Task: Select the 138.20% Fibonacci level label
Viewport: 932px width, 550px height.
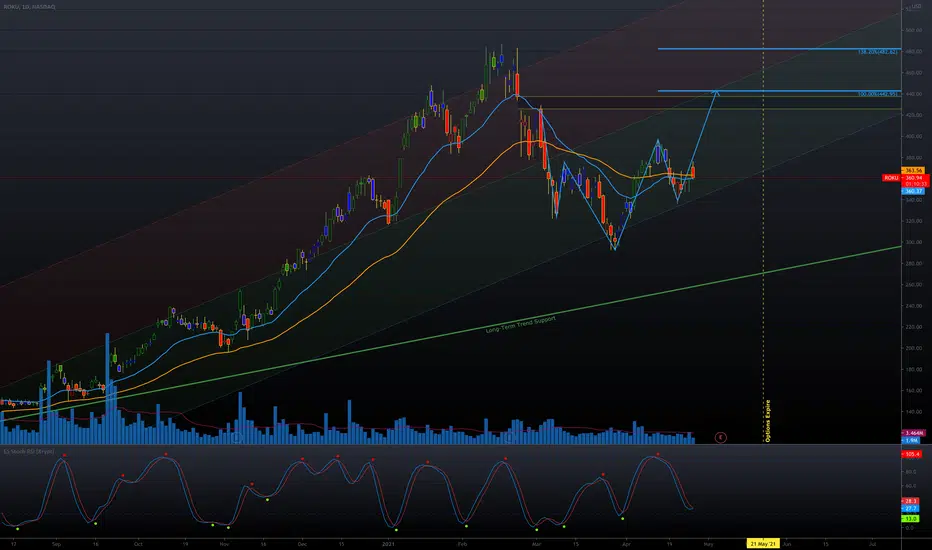Action: click(878, 52)
